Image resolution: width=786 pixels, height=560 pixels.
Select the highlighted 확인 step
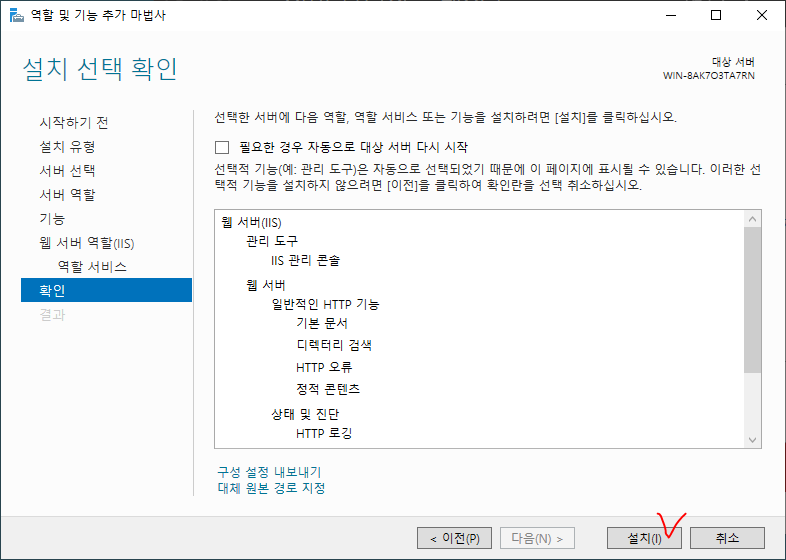pyautogui.click(x=106, y=290)
